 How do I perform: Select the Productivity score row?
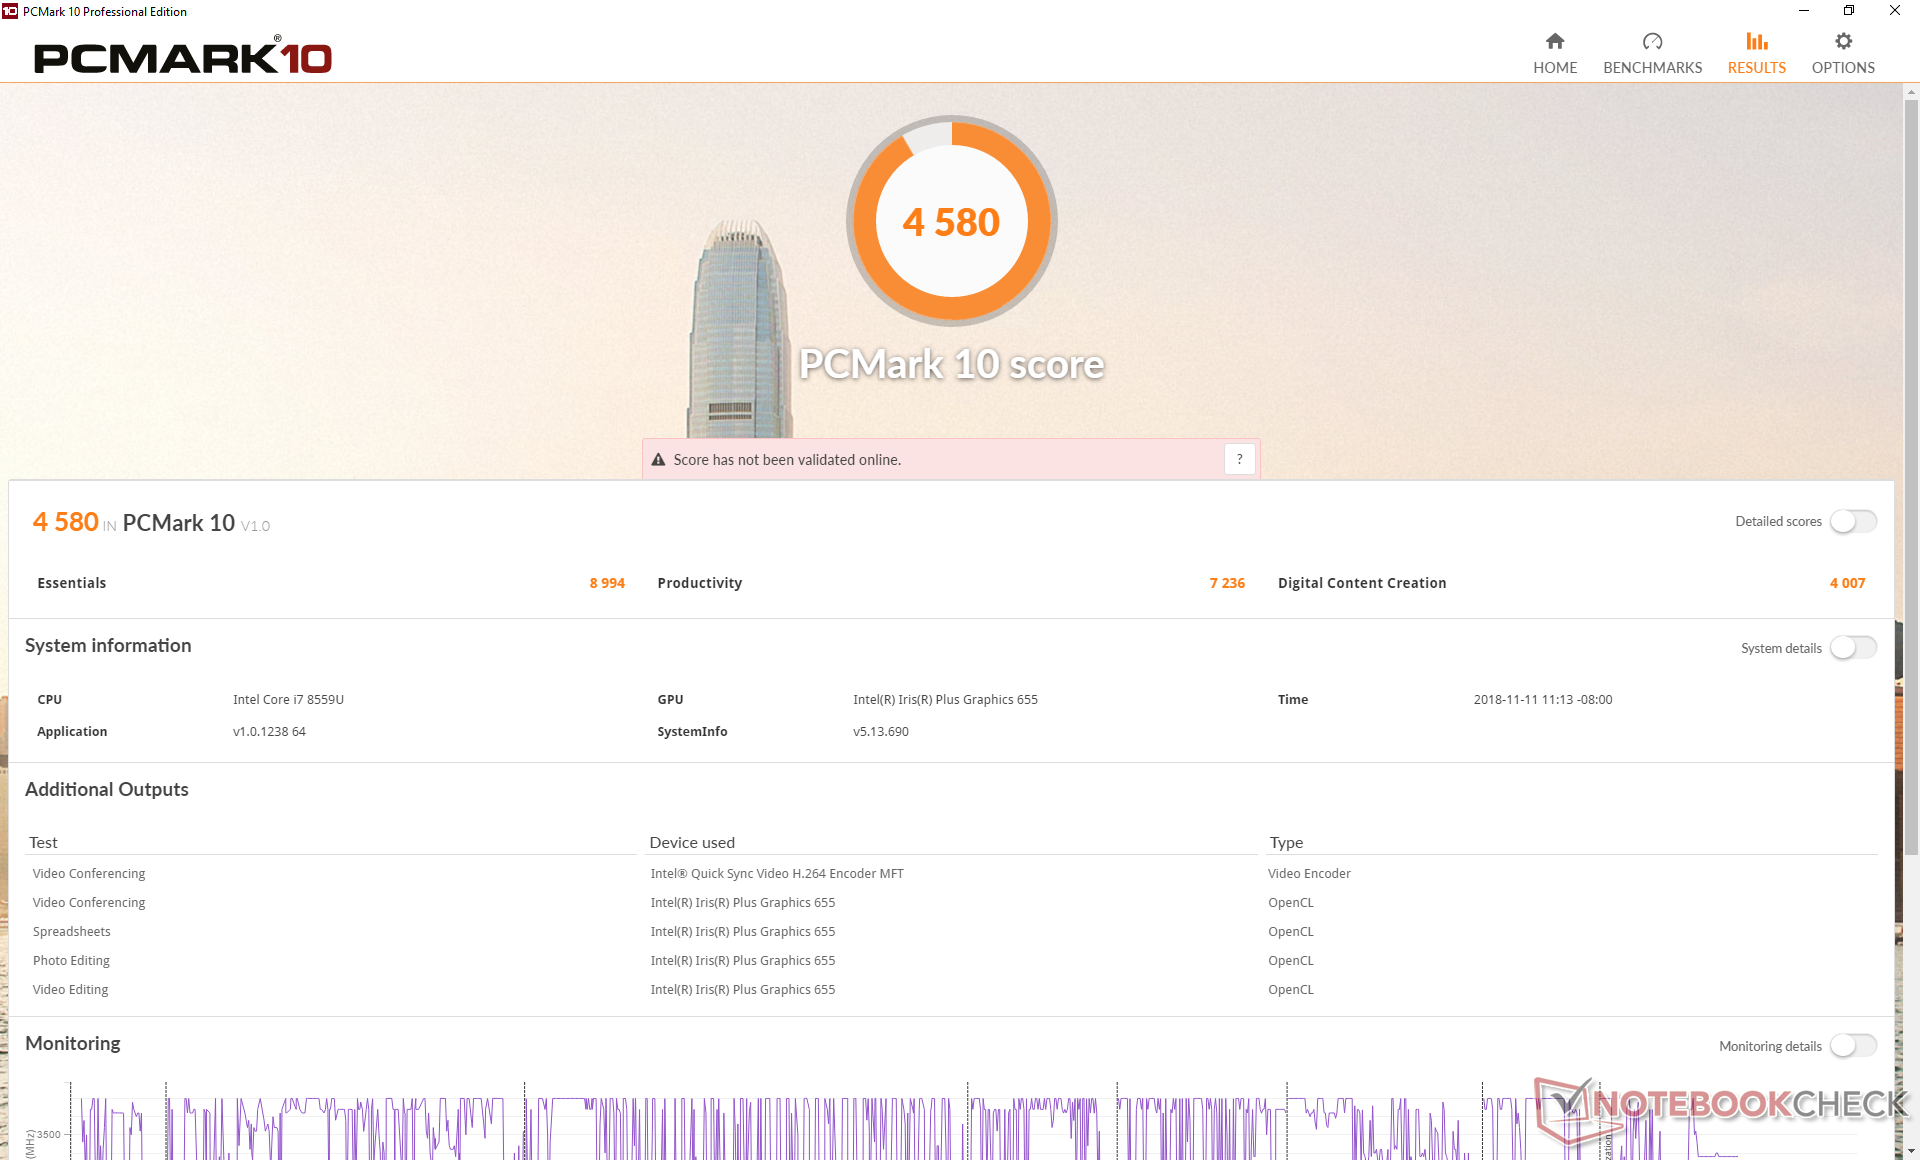(950, 583)
